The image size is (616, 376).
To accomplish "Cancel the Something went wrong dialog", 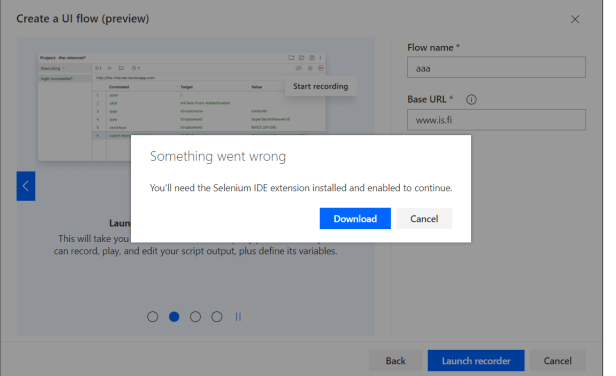I will click(424, 218).
